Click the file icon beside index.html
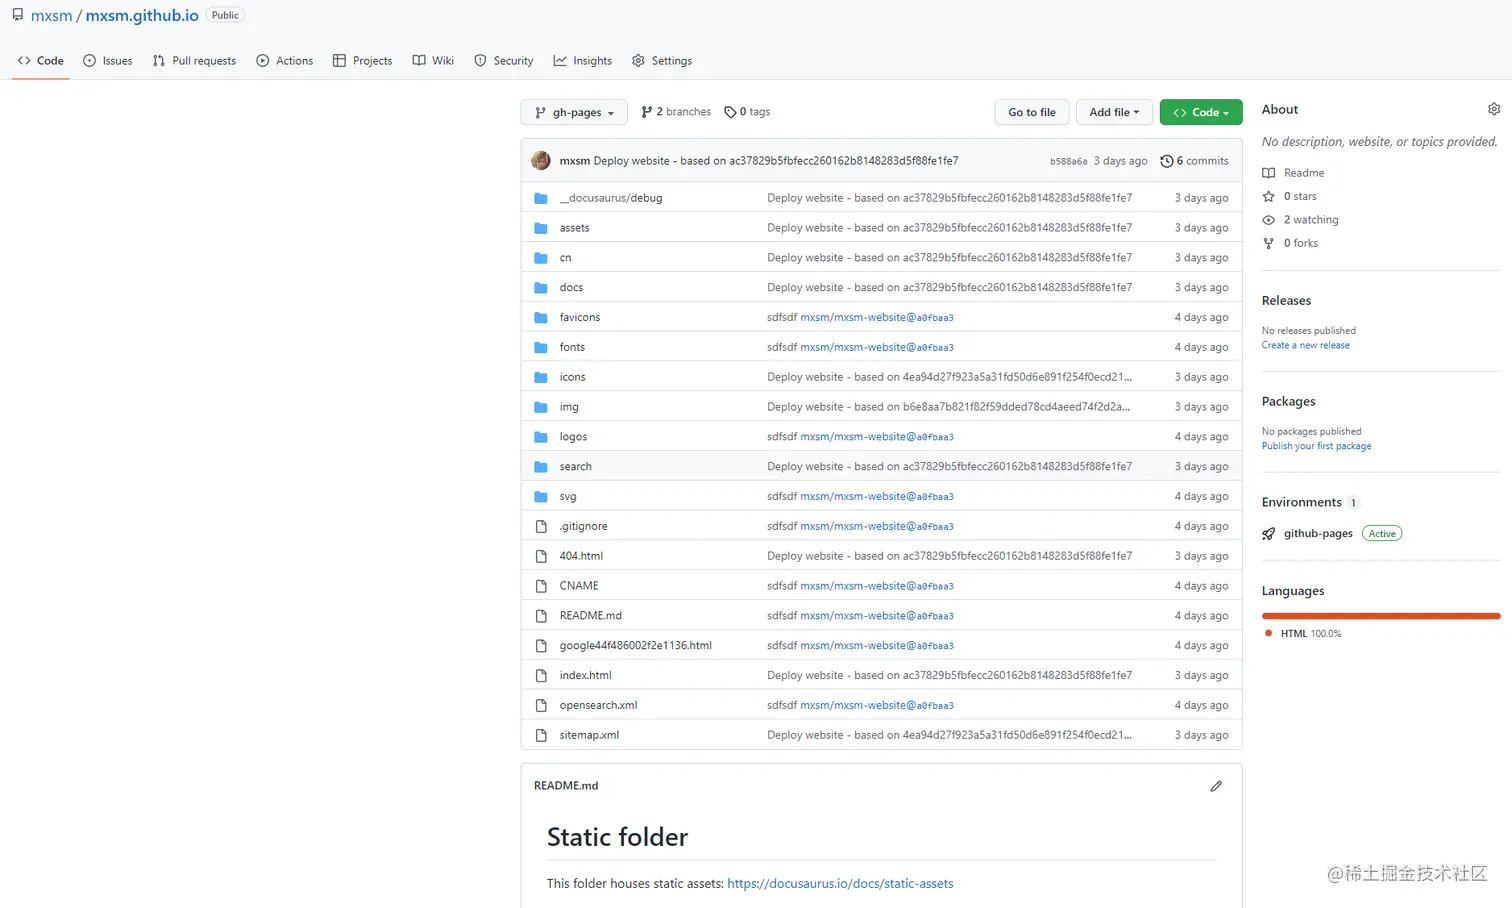 [541, 675]
